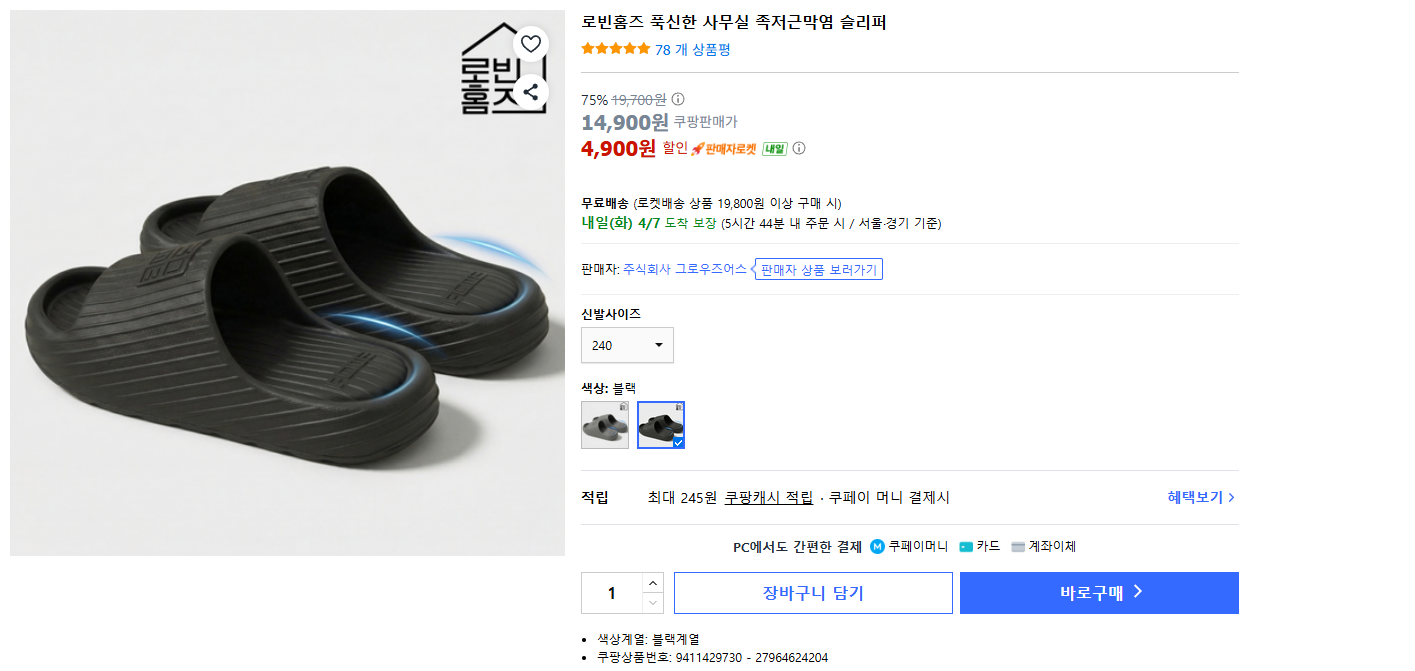Add item with 장바구니 담기

[813, 593]
